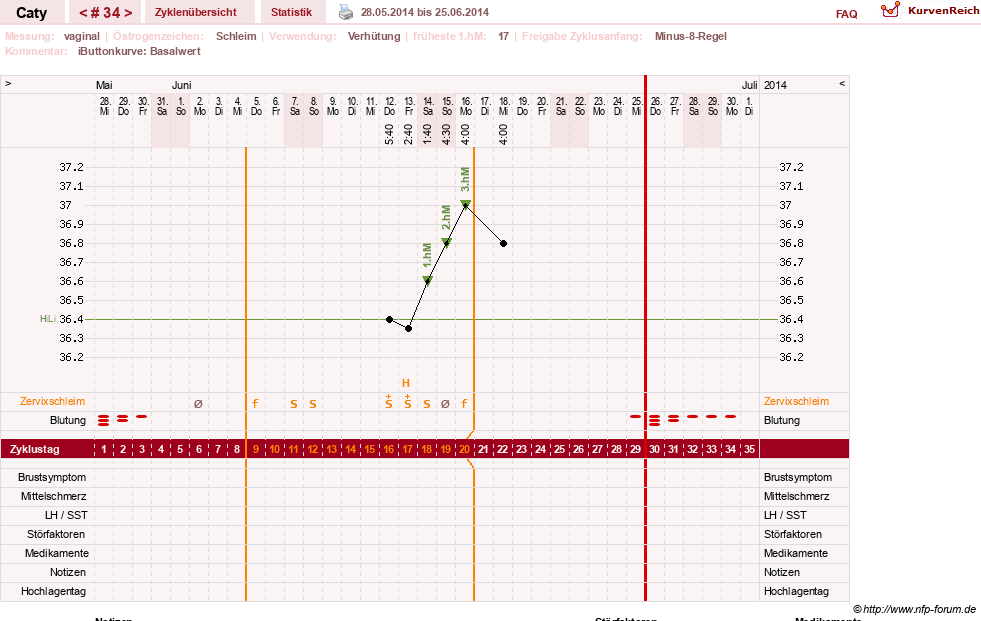This screenshot has height=621, width=981.
Task: Click the left Mittelschmerz row label
Action: pyautogui.click(x=53, y=497)
